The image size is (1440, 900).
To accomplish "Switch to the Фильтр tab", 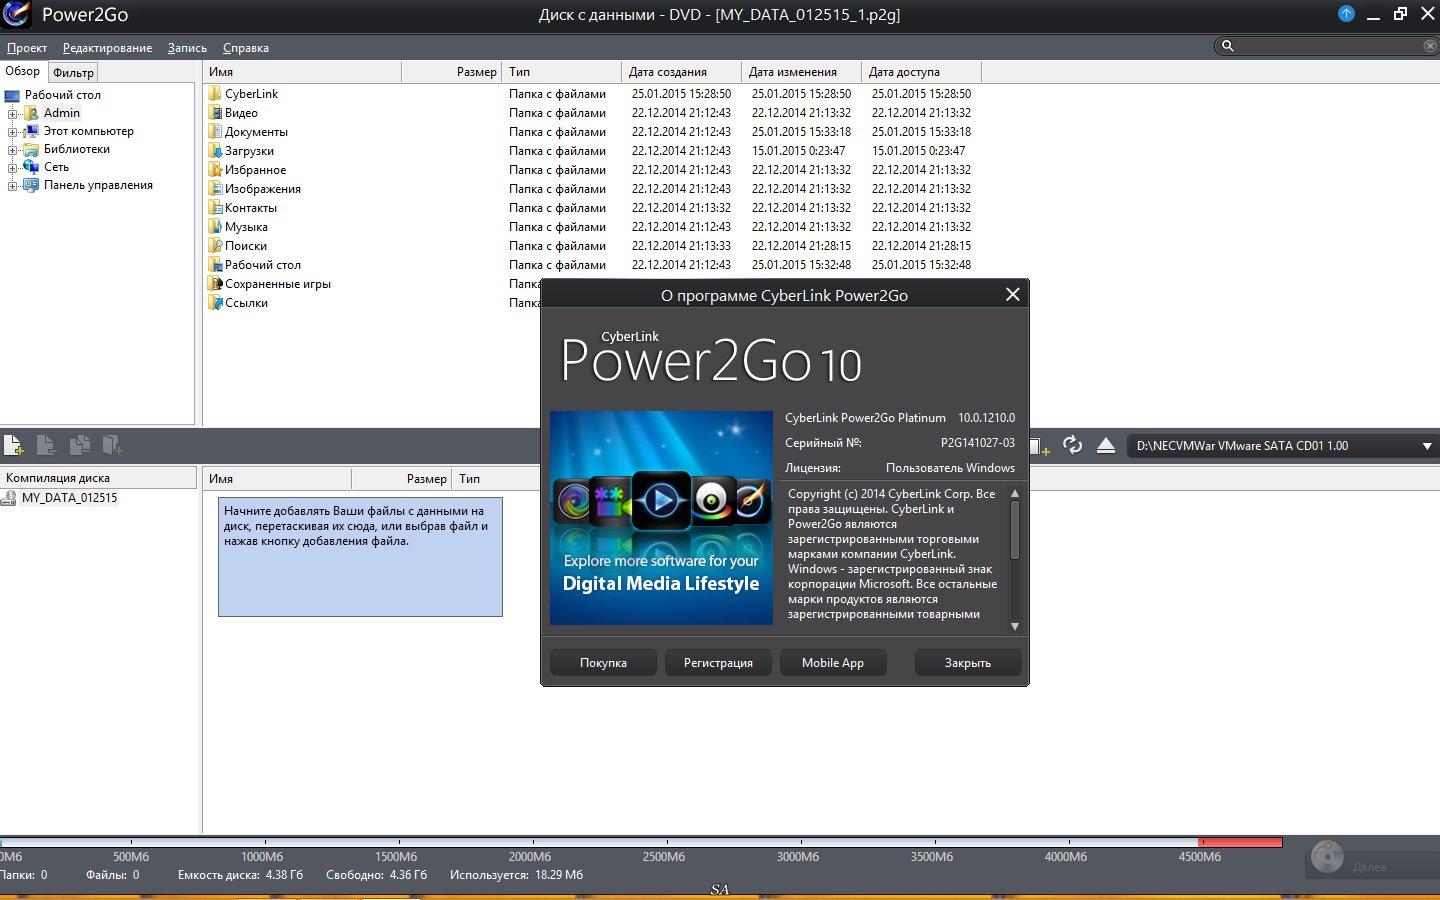I will [x=73, y=72].
